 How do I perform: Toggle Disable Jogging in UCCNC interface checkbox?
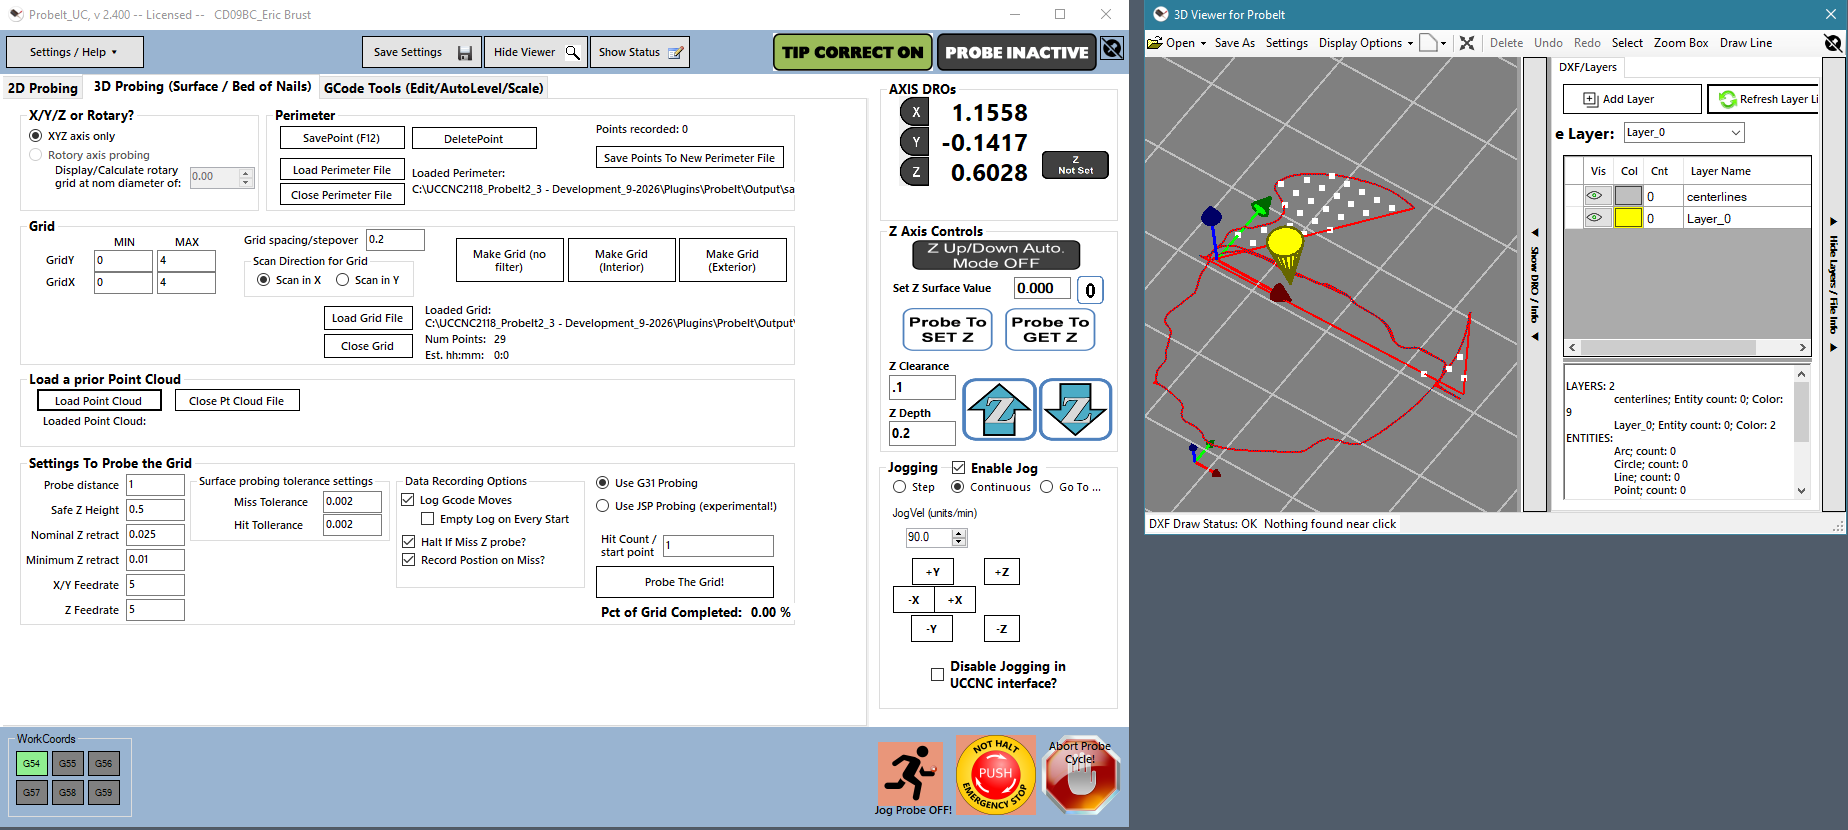[x=937, y=675]
